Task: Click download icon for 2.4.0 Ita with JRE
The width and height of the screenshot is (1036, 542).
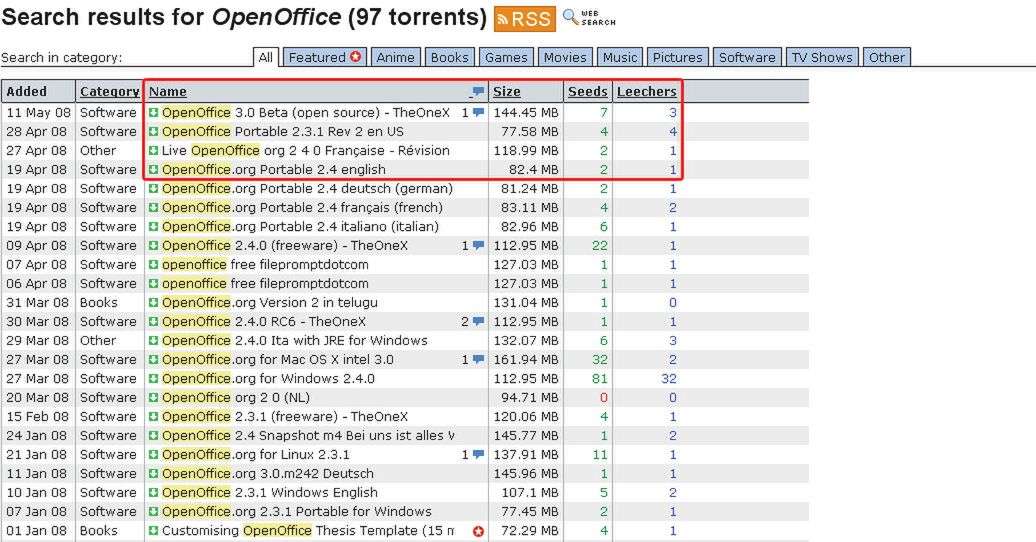Action: click(153, 340)
